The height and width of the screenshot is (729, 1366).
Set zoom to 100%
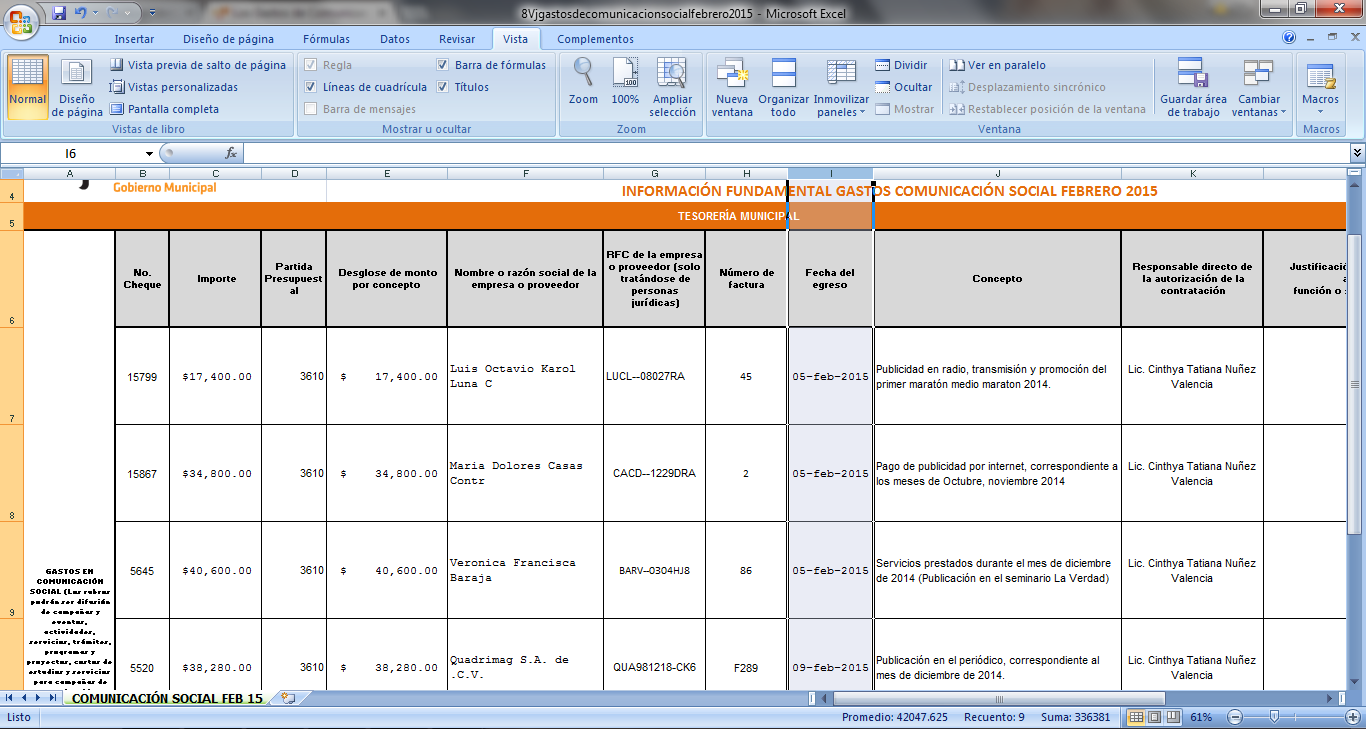pos(625,82)
